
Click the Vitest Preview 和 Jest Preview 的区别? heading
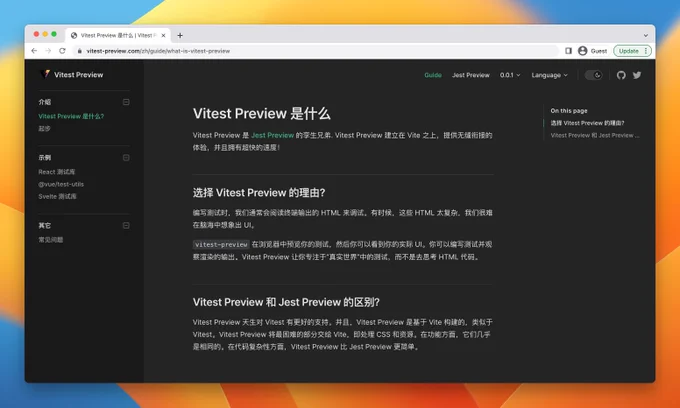(286, 302)
